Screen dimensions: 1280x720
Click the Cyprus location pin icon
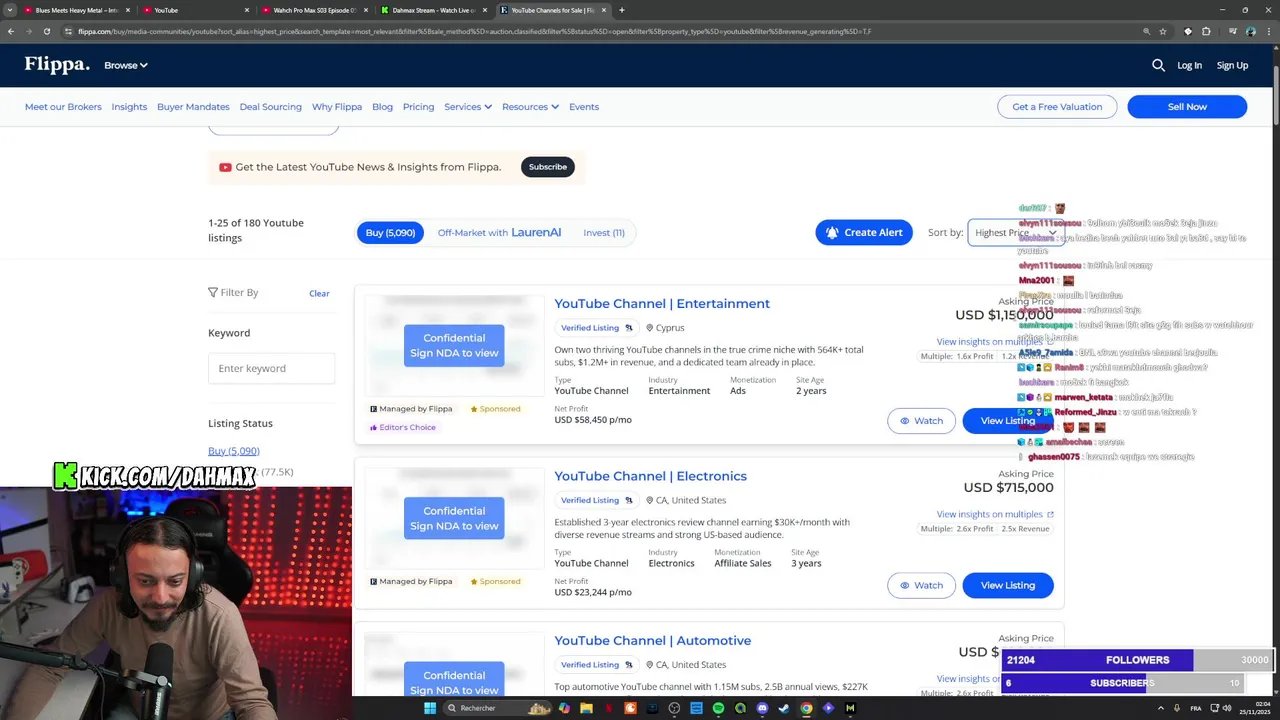[x=650, y=328]
